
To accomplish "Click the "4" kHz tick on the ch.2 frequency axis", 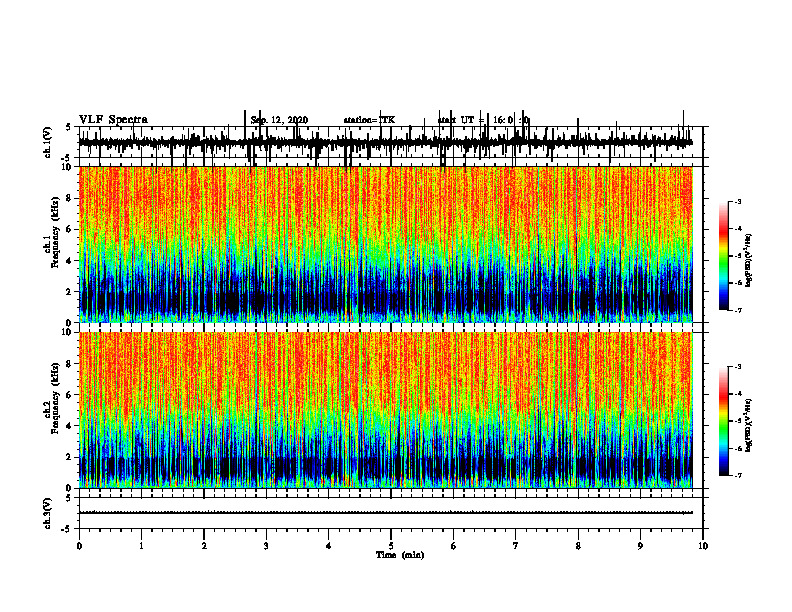I will point(69,426).
